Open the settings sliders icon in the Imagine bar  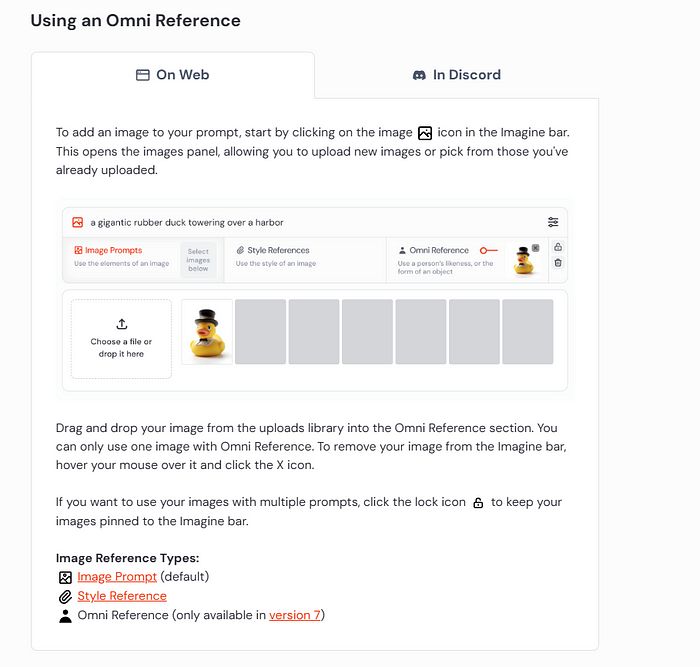tap(553, 222)
